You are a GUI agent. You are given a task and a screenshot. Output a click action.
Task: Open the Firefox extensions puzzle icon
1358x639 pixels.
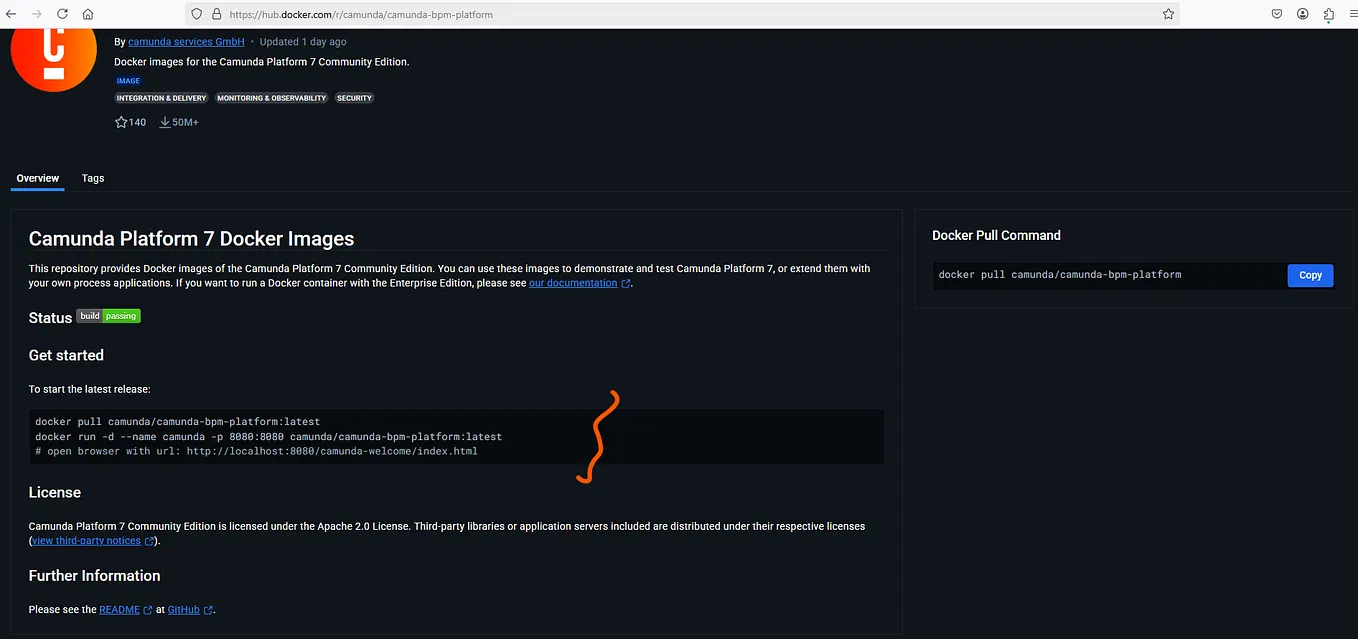[x=1328, y=14]
